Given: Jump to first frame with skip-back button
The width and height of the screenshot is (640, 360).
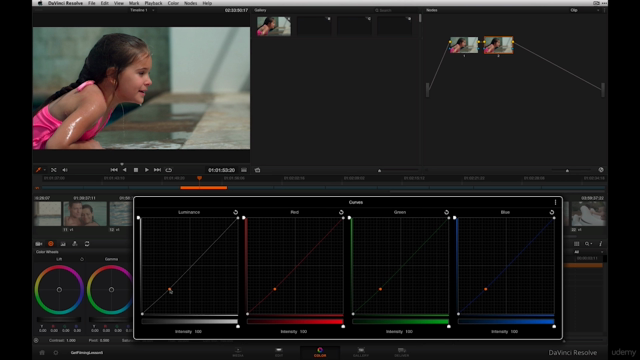Looking at the screenshot, I should coord(114,170).
